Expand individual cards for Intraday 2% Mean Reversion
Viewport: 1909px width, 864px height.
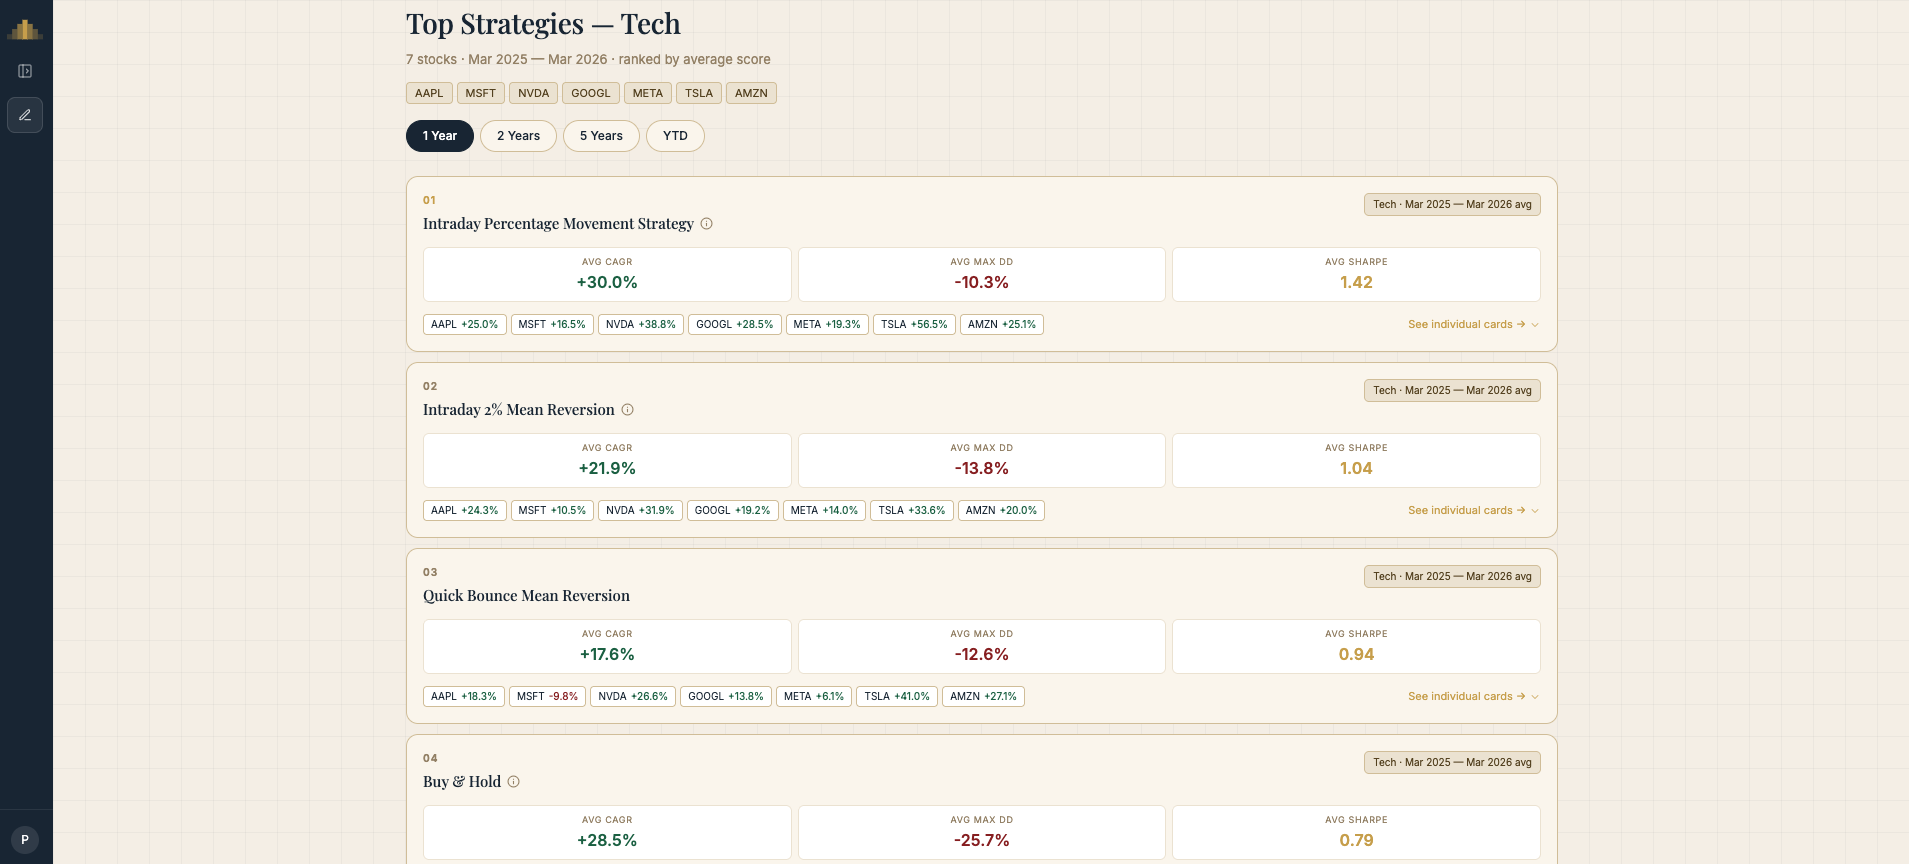tap(1473, 510)
